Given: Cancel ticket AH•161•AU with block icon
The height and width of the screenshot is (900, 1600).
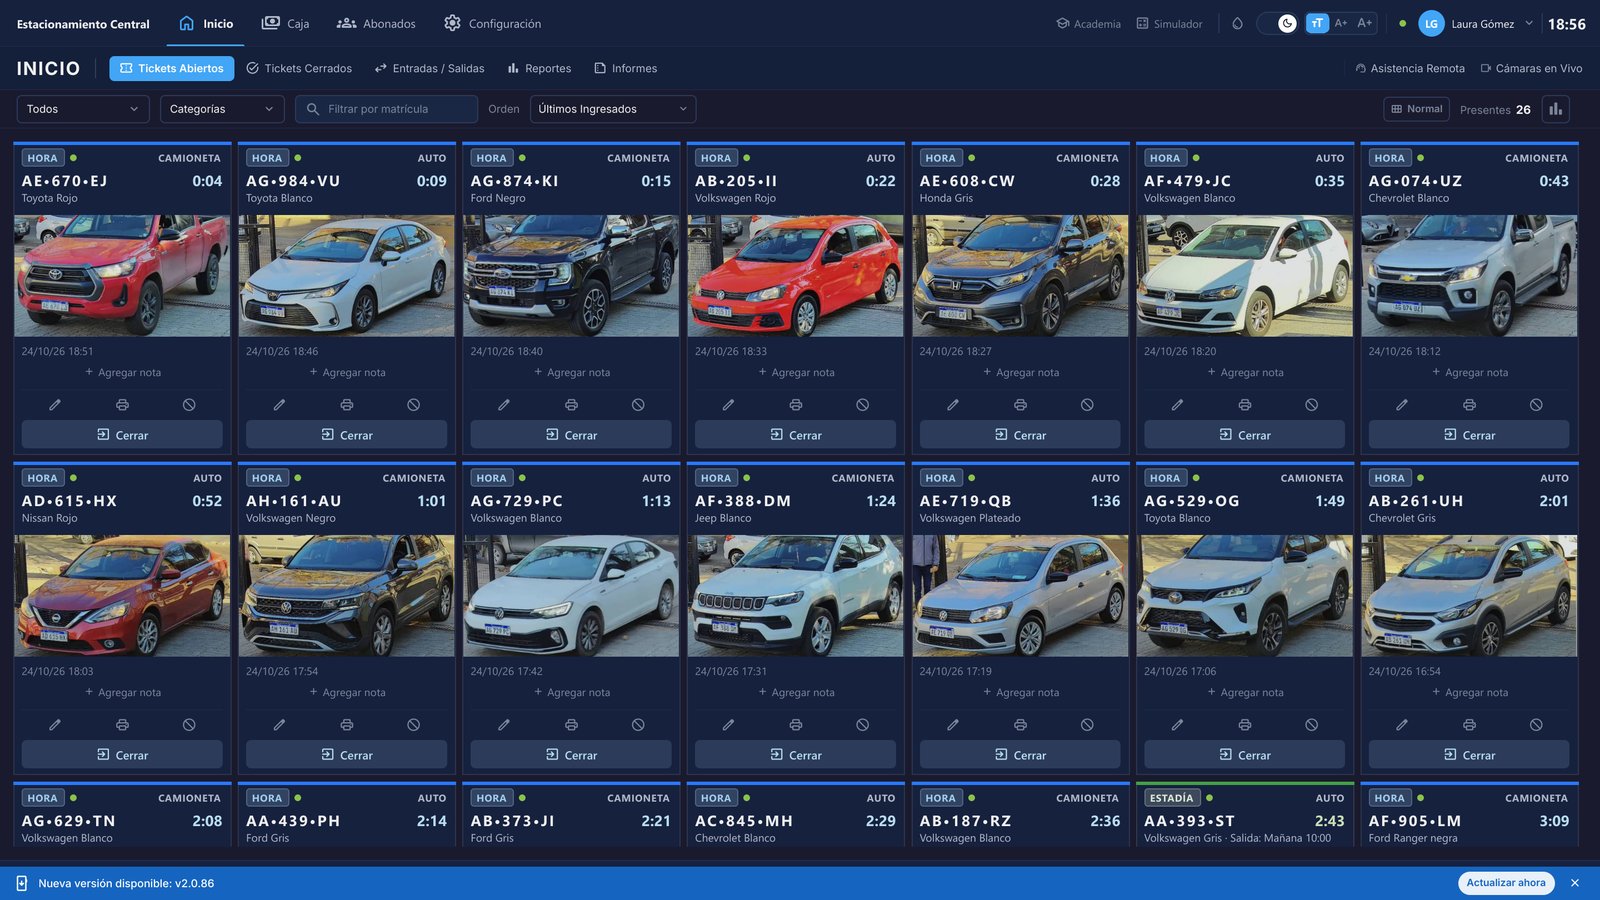Looking at the screenshot, I should (x=413, y=725).
